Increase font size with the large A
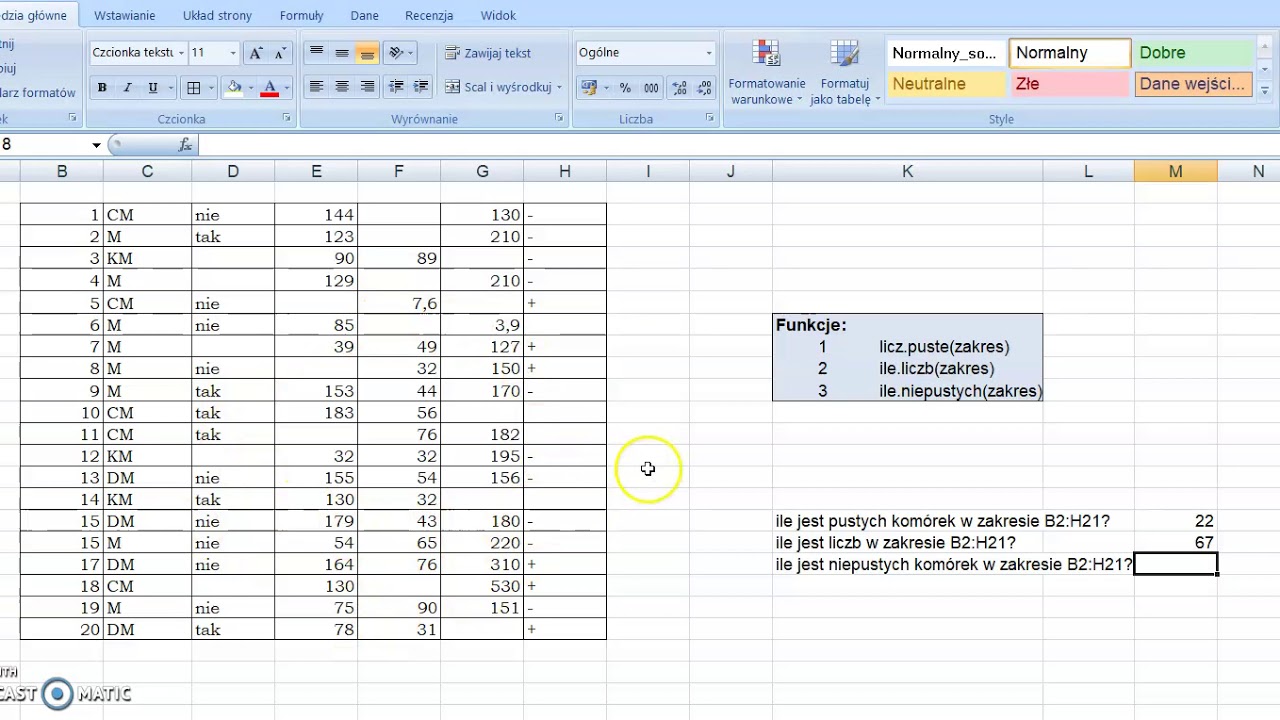This screenshot has width=1280, height=720. tap(256, 53)
